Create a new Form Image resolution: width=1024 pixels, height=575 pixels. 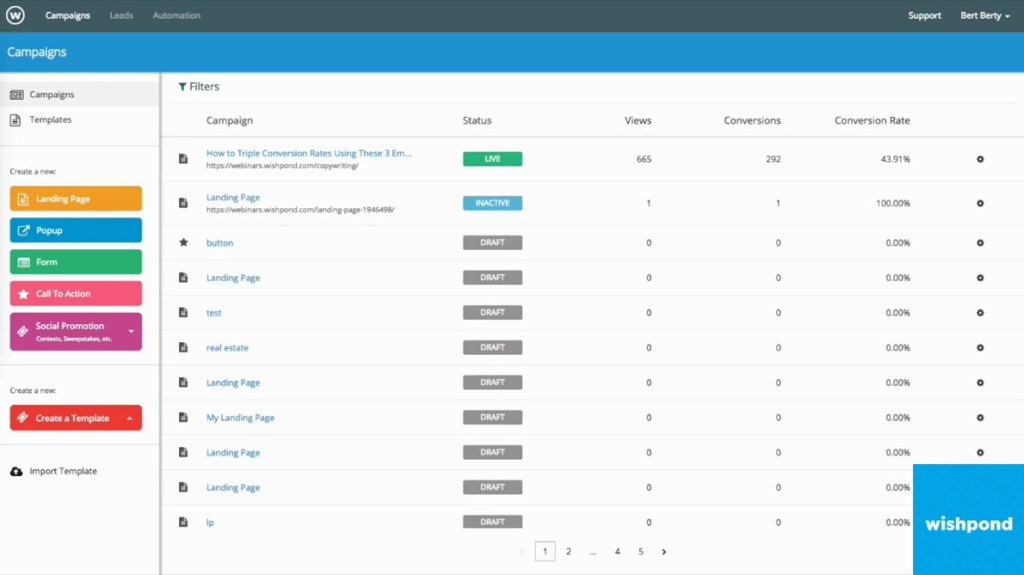(76, 262)
